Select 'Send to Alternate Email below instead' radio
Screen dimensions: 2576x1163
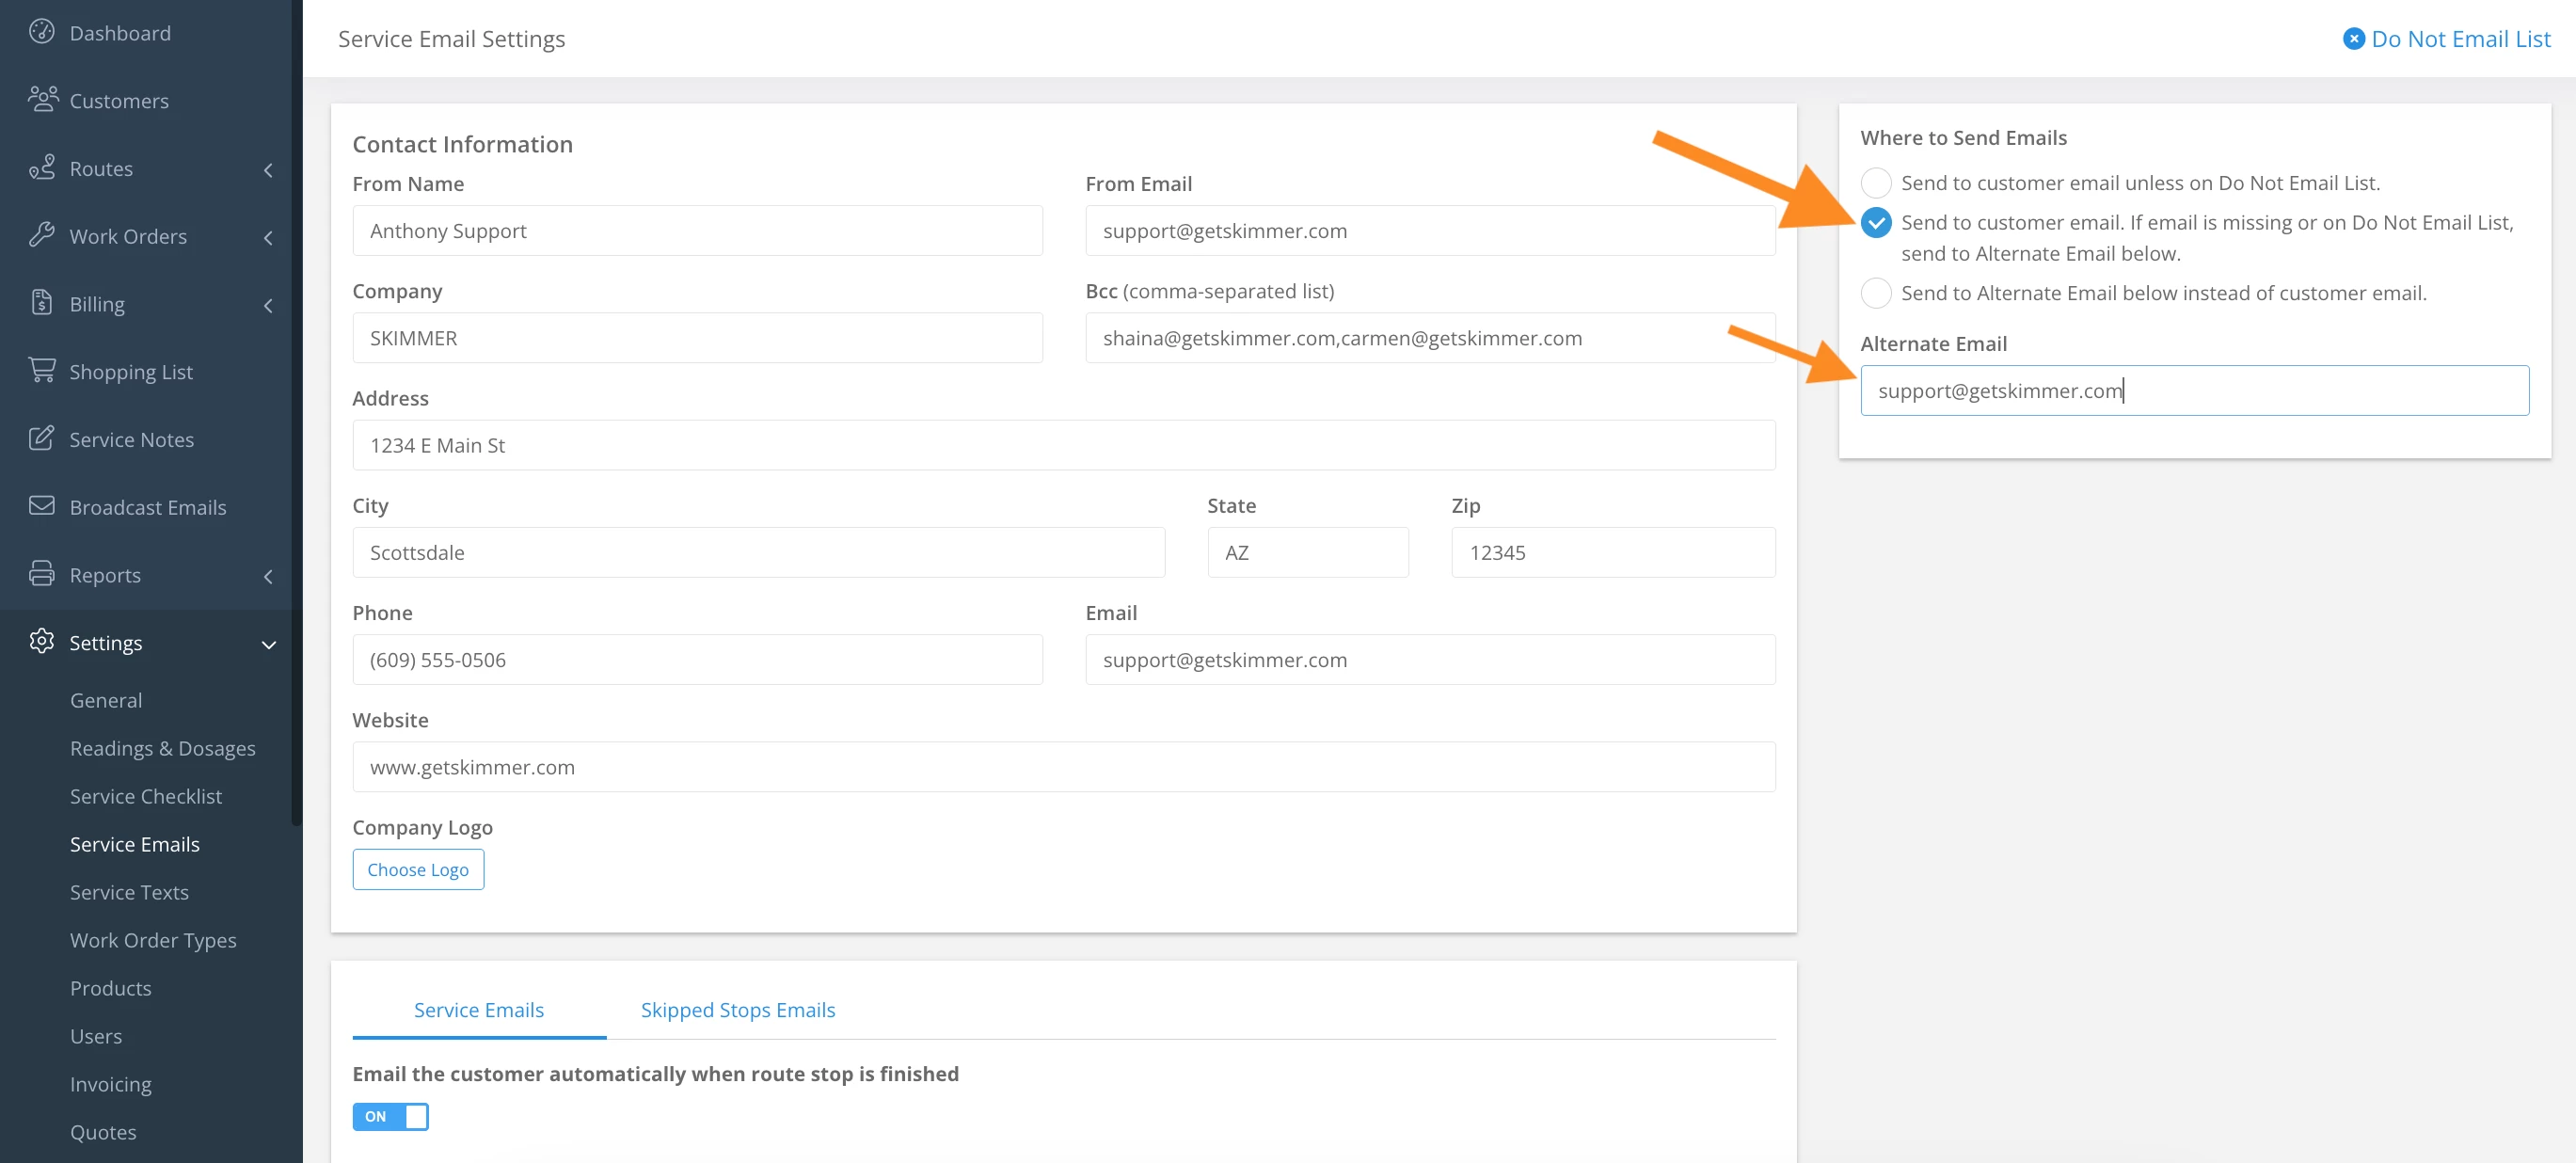click(1875, 293)
